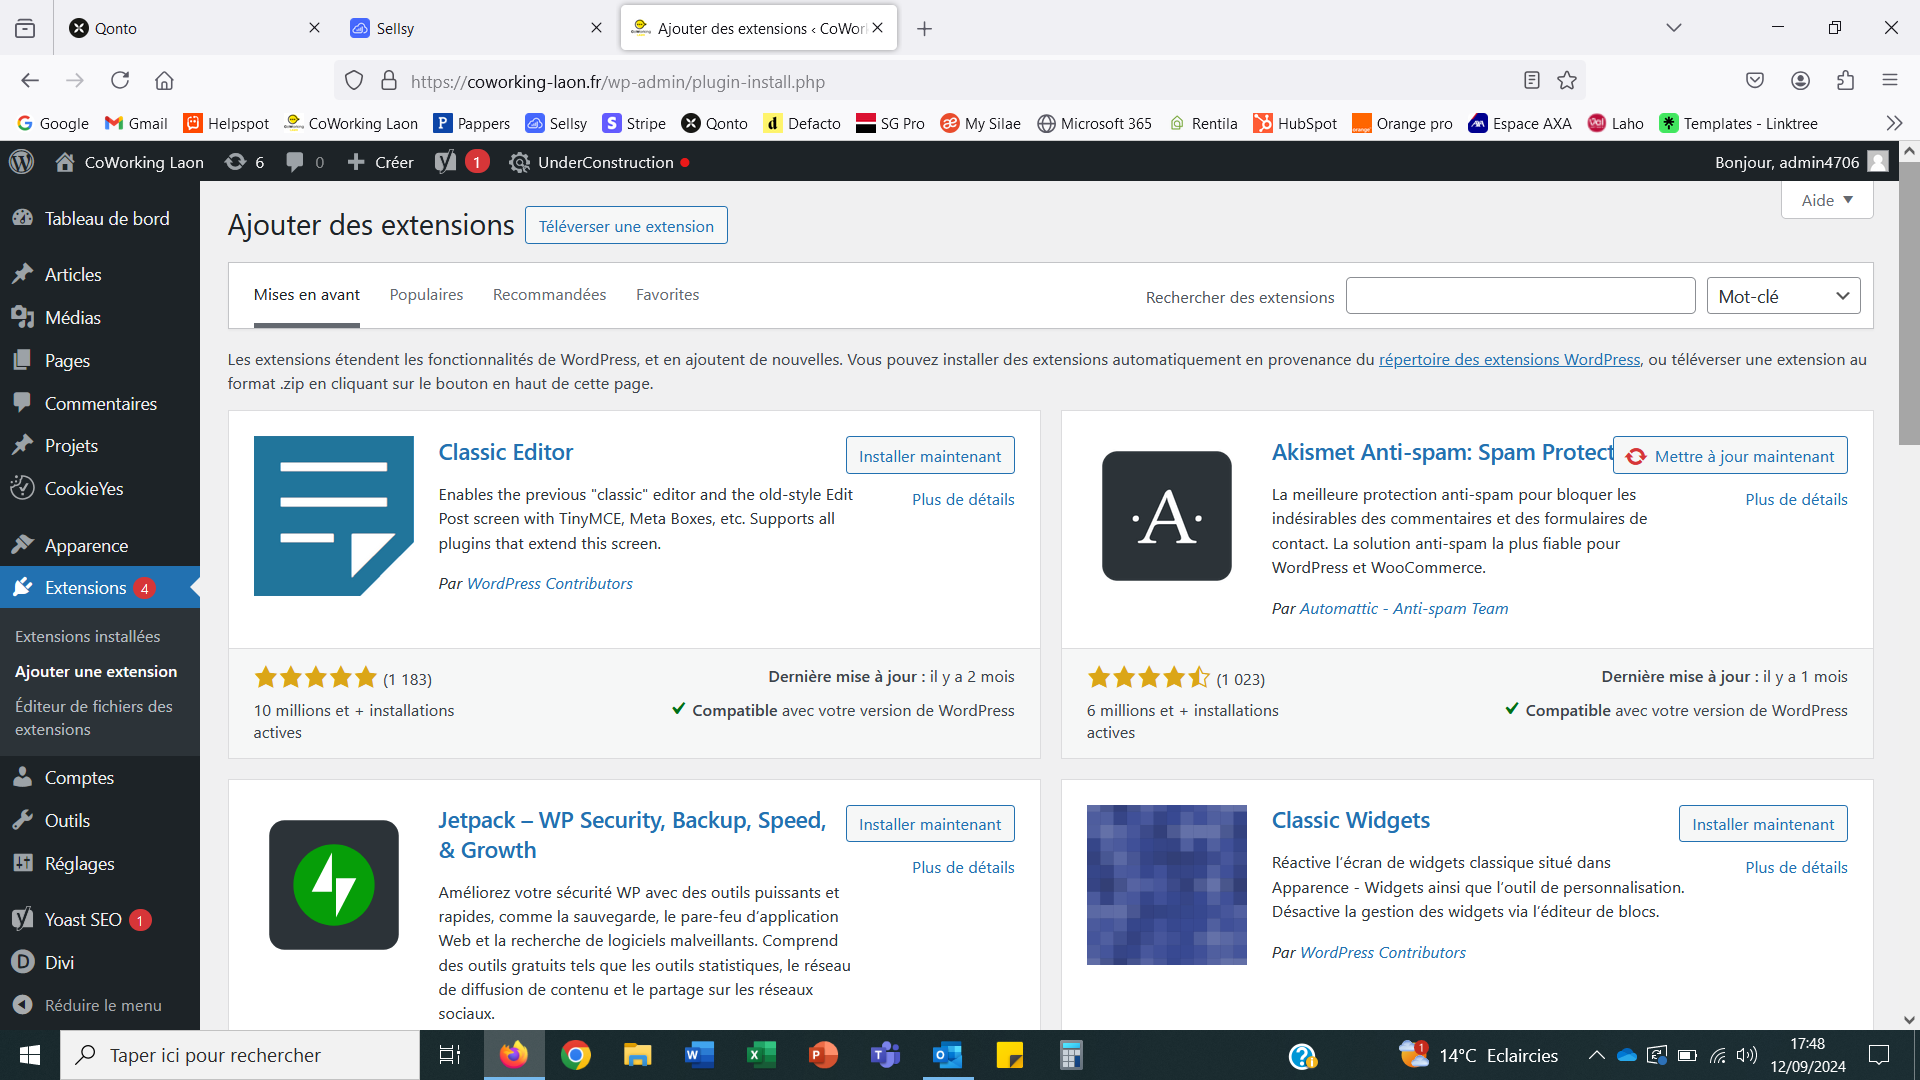Update Akismet with Mettre à jour maintenant
Viewport: 1920px width, 1080px height.
(x=1731, y=456)
